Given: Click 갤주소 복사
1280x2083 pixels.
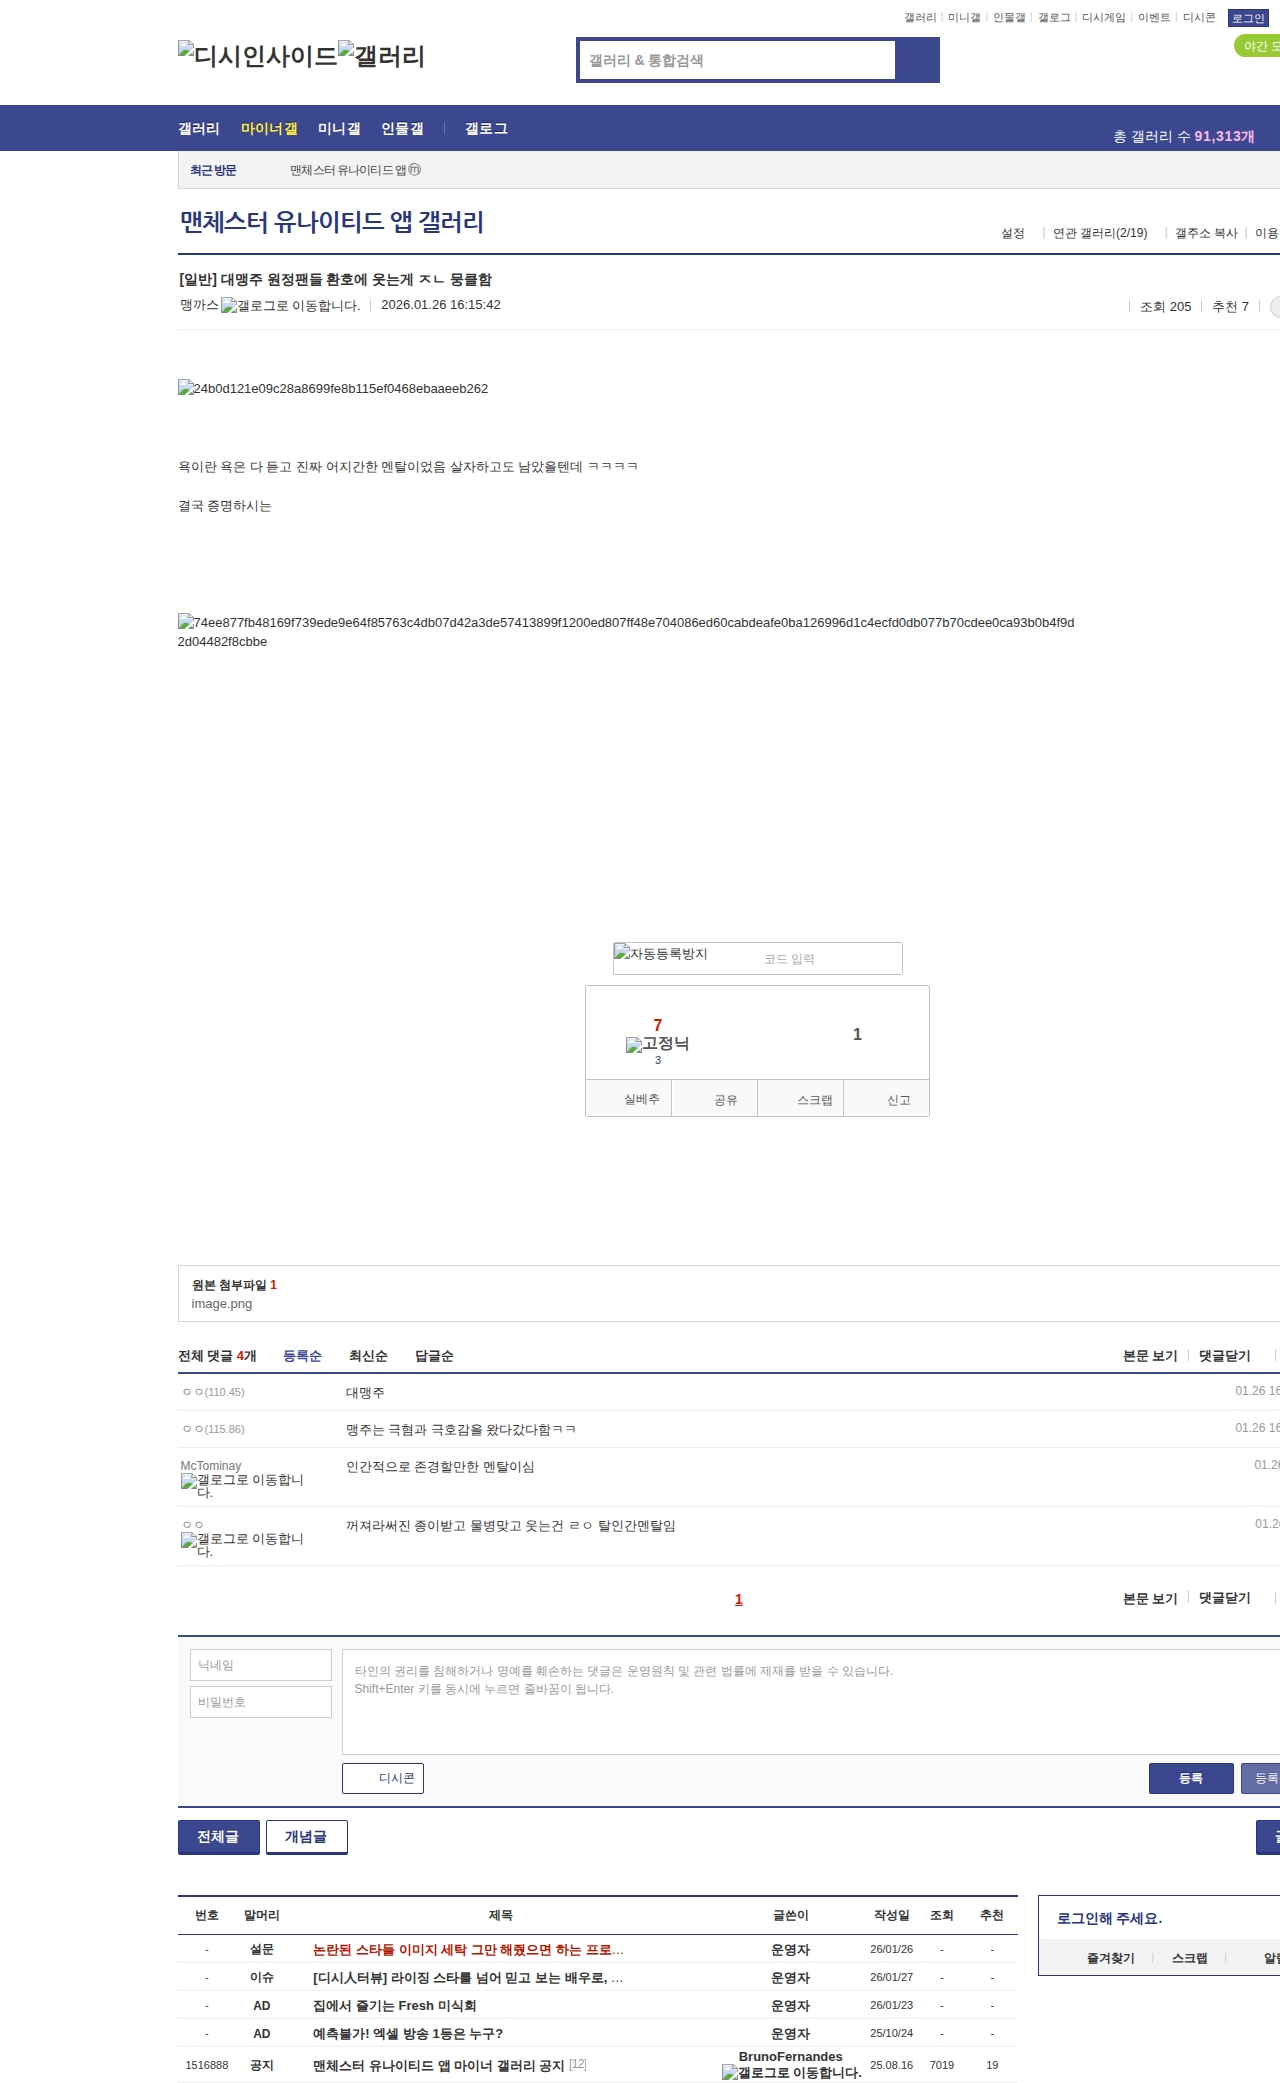Looking at the screenshot, I should tap(1206, 233).
